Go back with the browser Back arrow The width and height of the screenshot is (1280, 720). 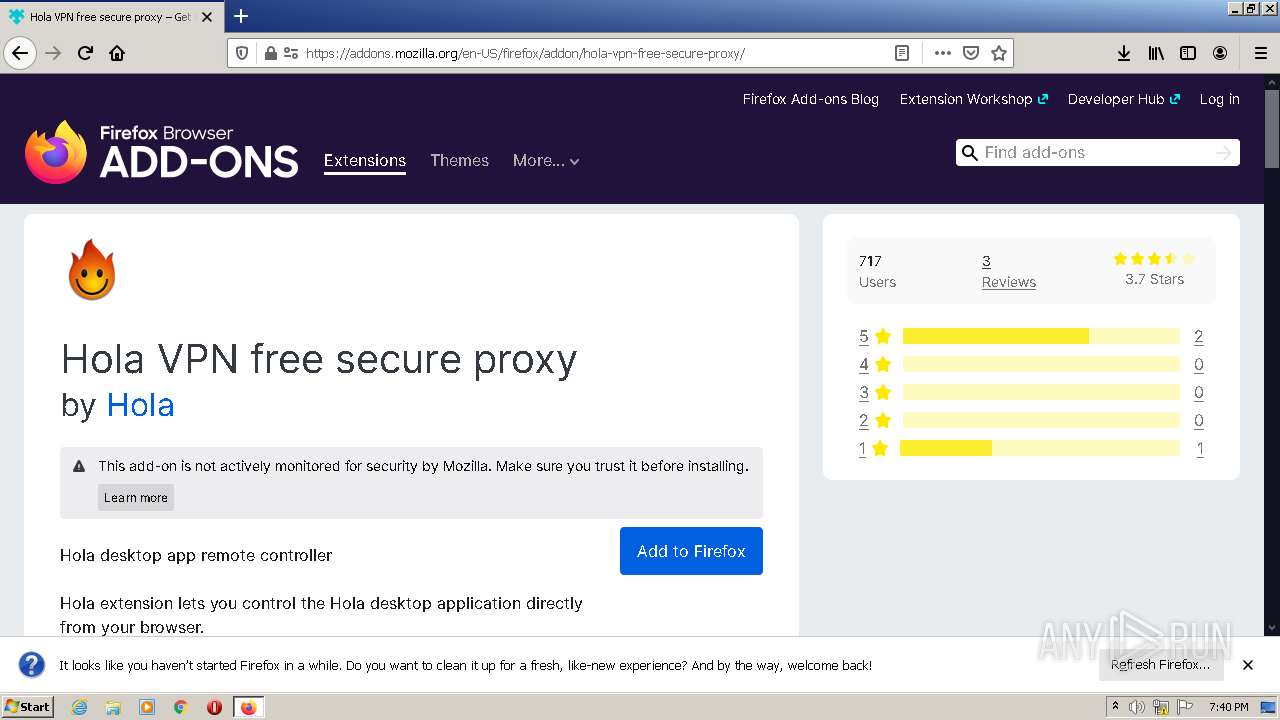tap(20, 53)
